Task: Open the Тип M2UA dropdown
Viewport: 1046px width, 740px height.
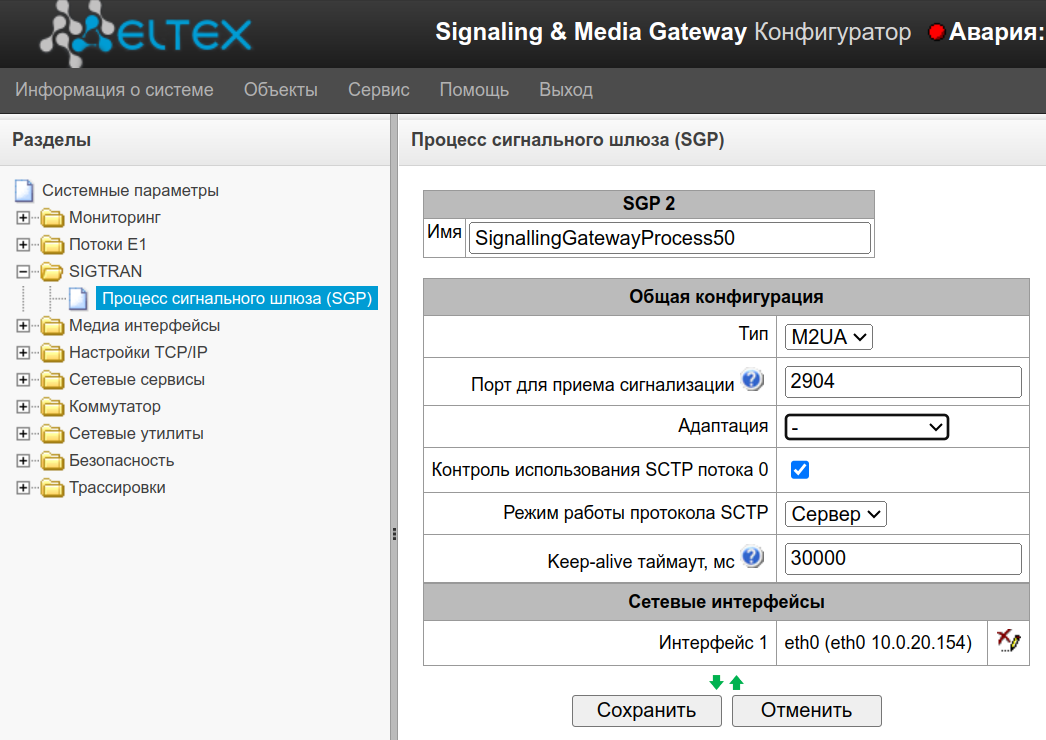Action: (x=828, y=337)
